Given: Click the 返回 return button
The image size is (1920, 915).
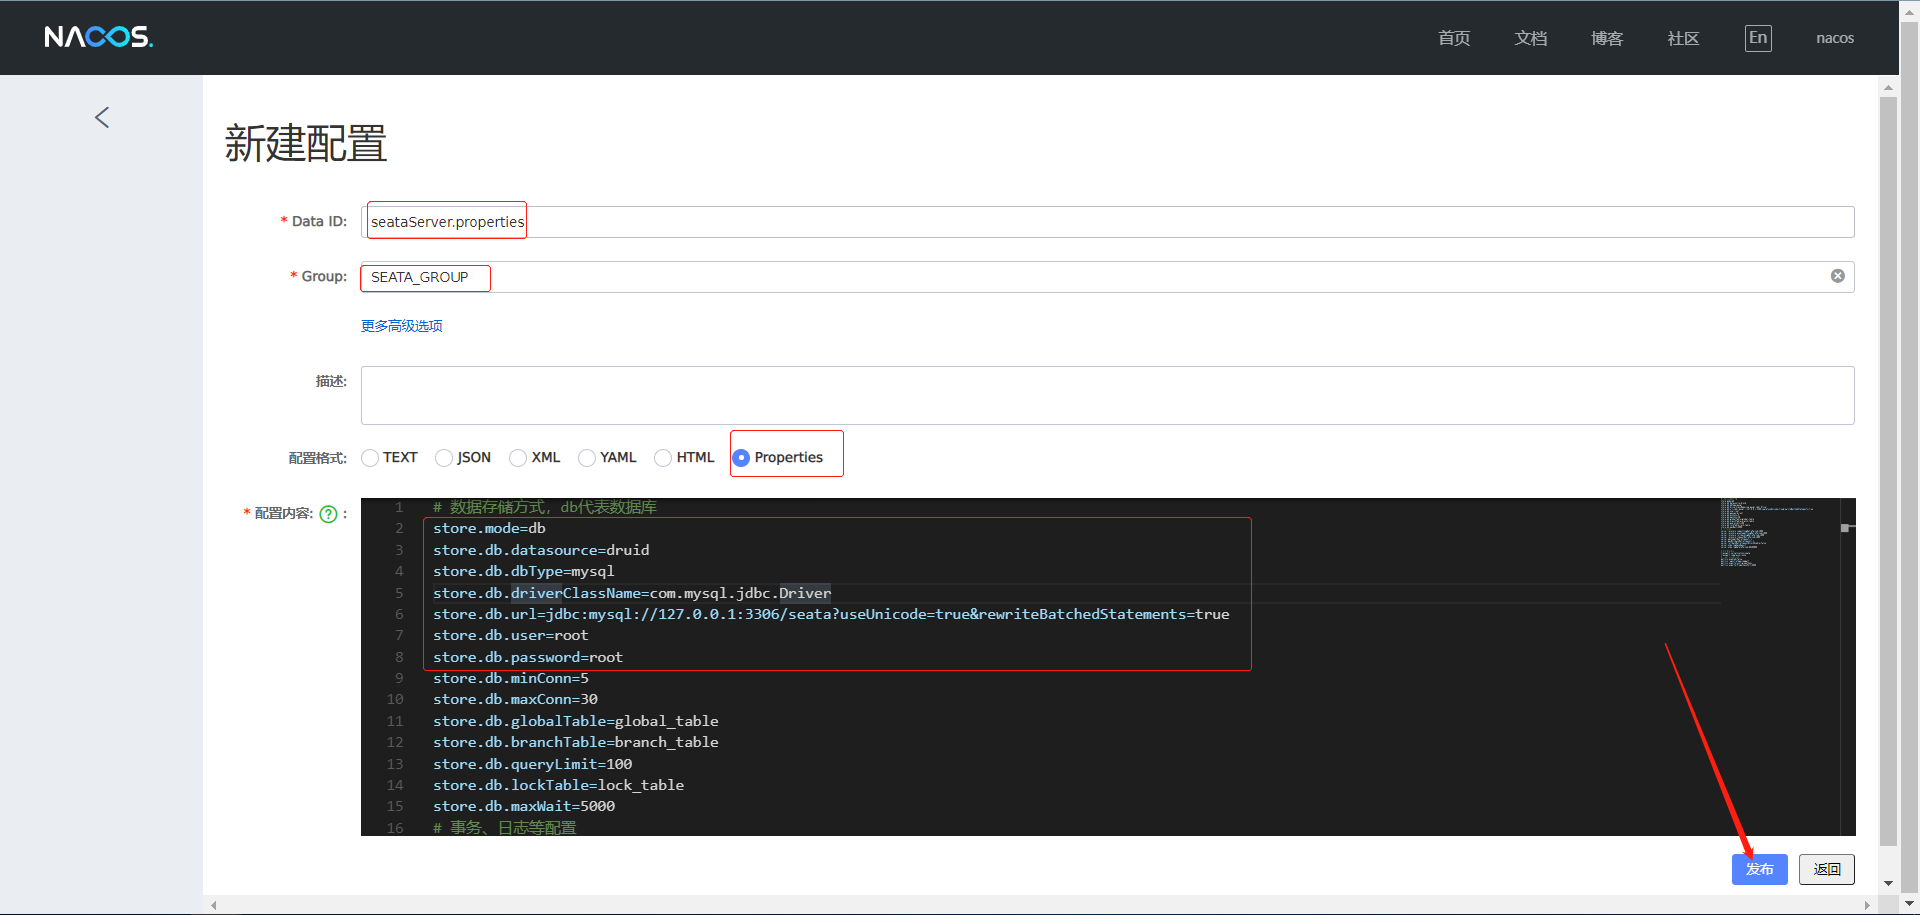Looking at the screenshot, I should pos(1826,869).
